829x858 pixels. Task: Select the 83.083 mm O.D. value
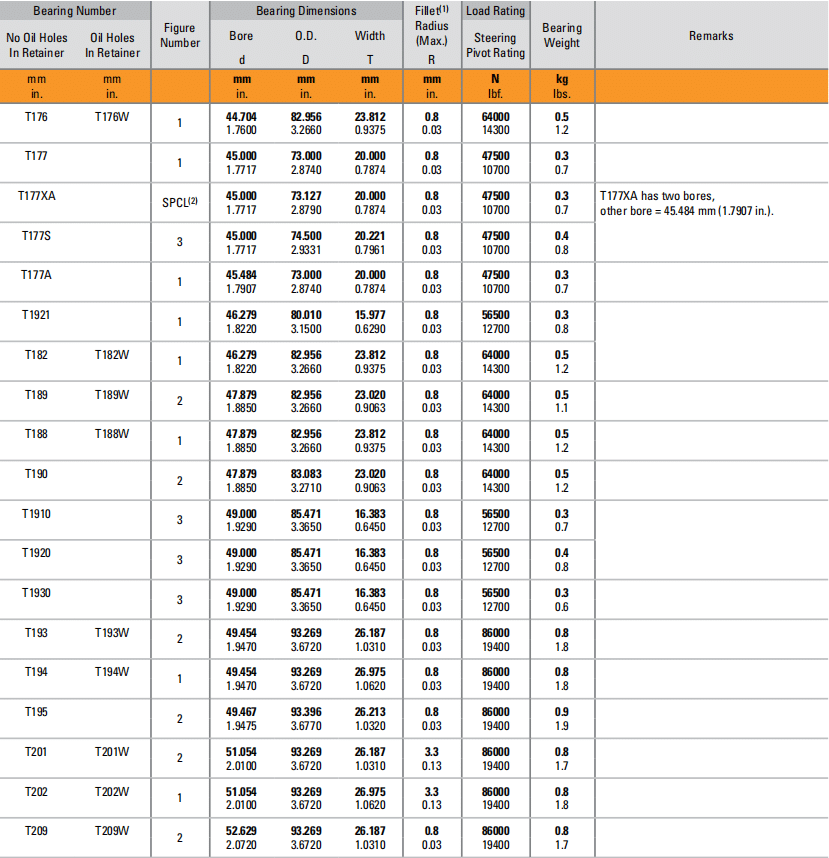(x=306, y=474)
